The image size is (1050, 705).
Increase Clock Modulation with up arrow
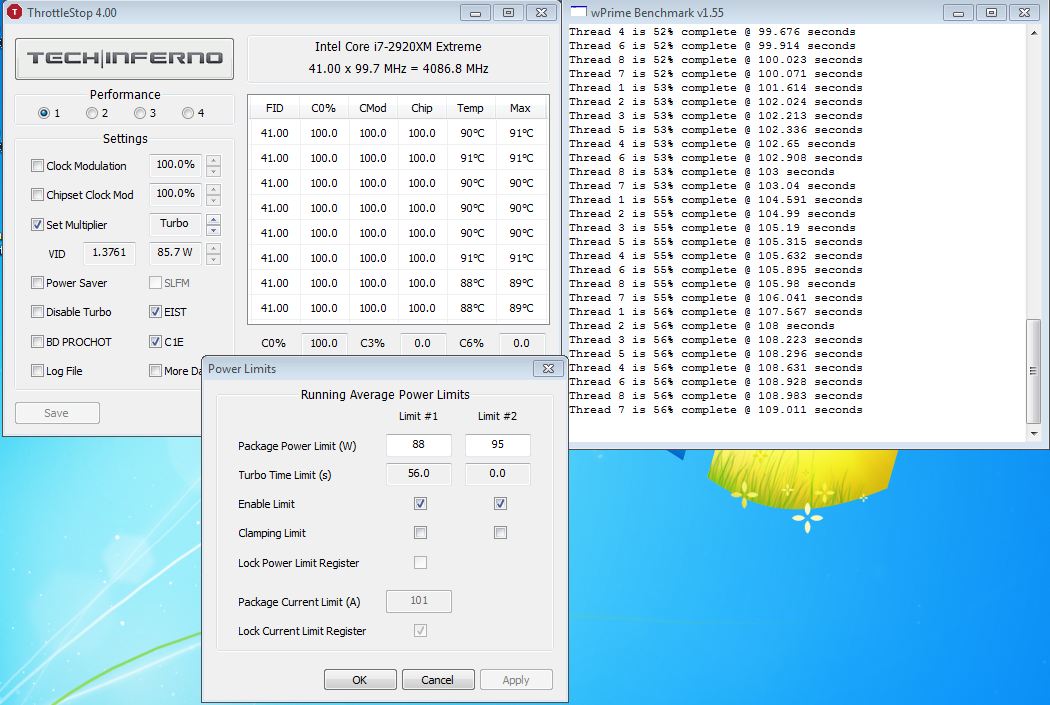214,160
